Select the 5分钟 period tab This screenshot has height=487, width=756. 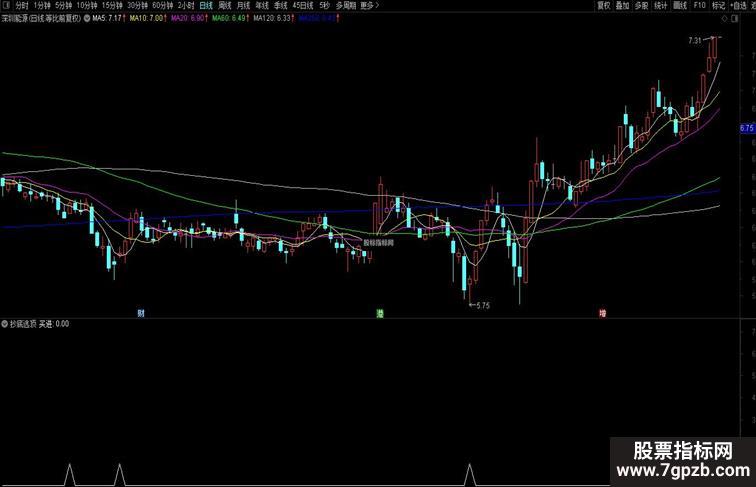point(63,5)
